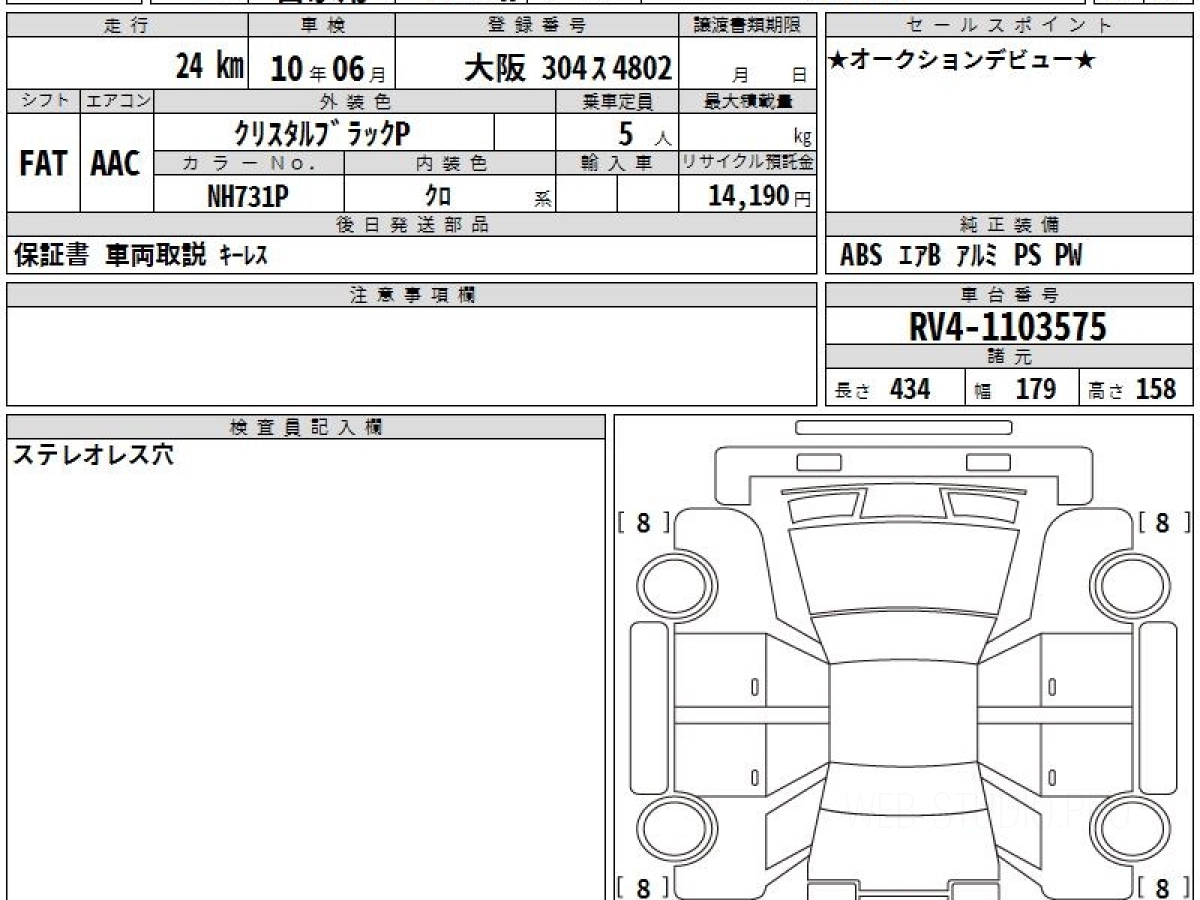1200x900 pixels.
Task: Select "PW" in genuine equipment
Action: [x=1068, y=256]
